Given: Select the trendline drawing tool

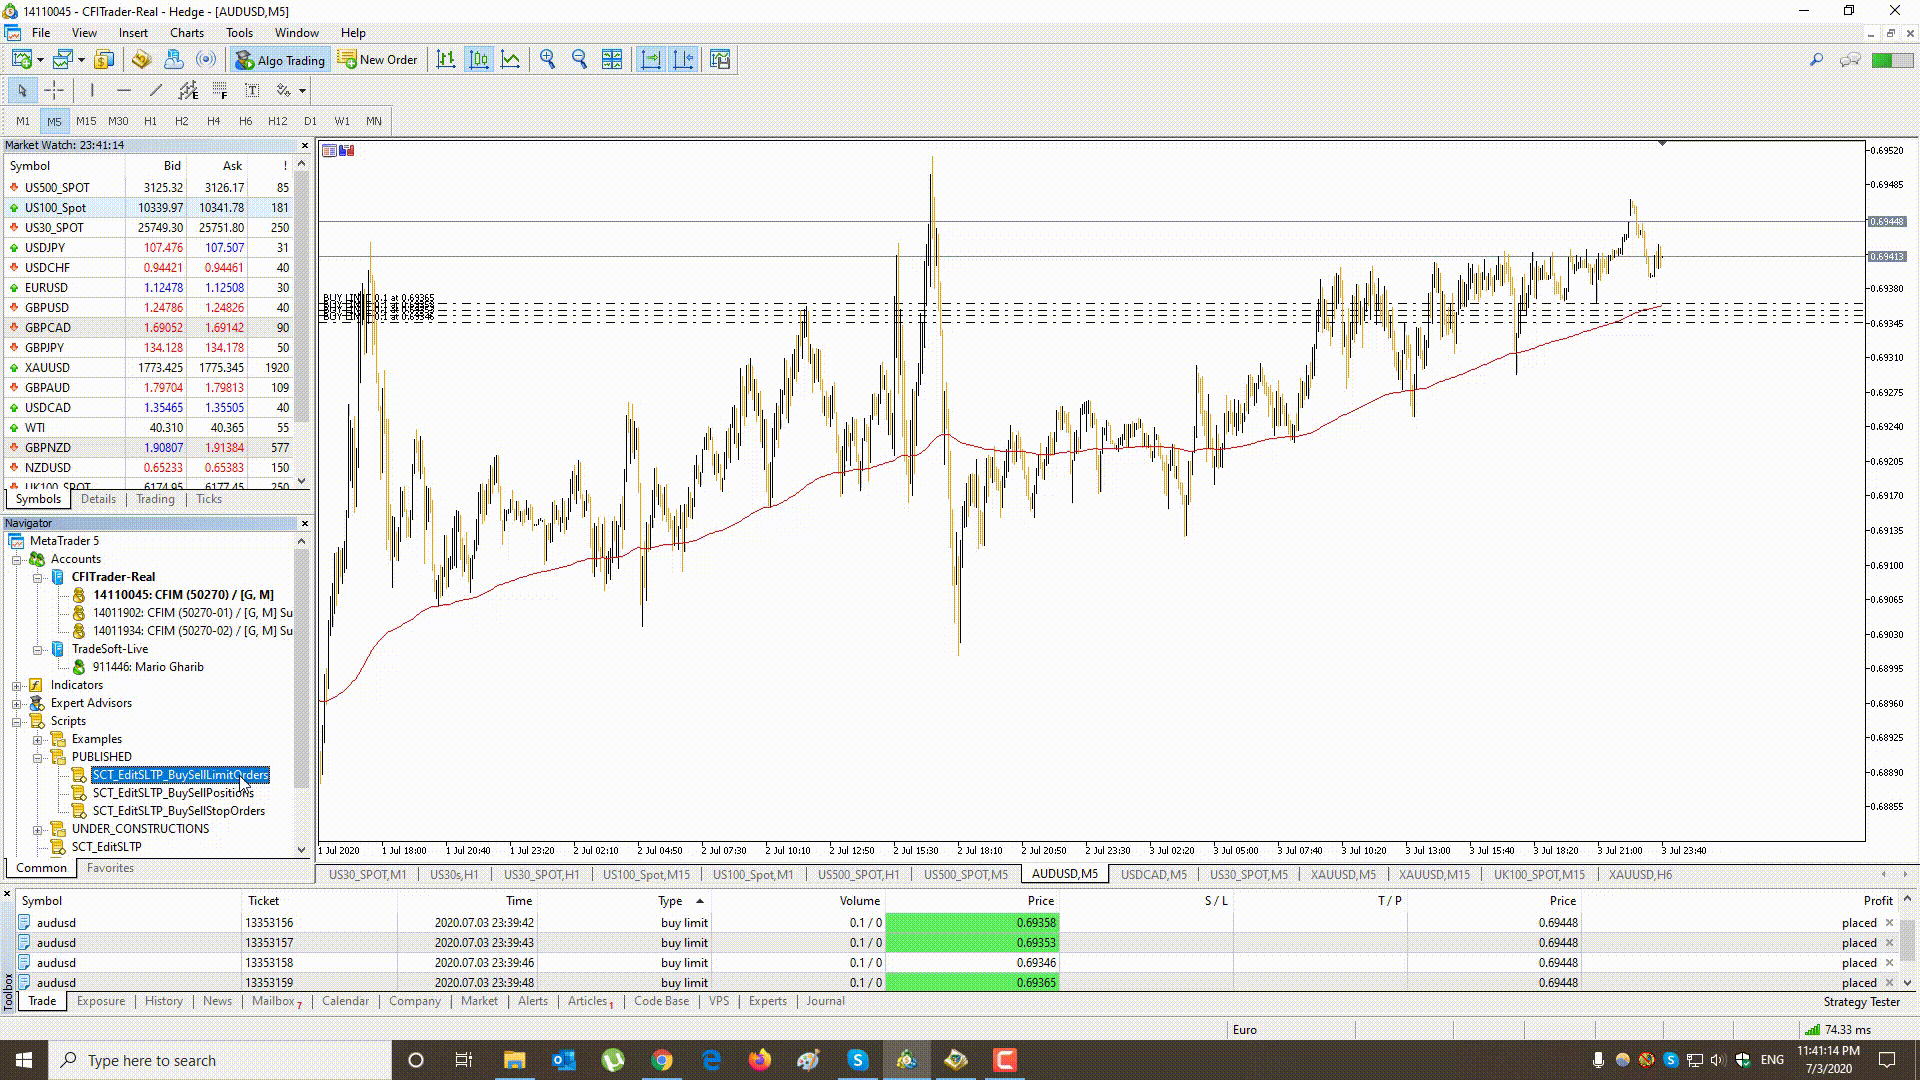Looking at the screenshot, I should coord(156,90).
